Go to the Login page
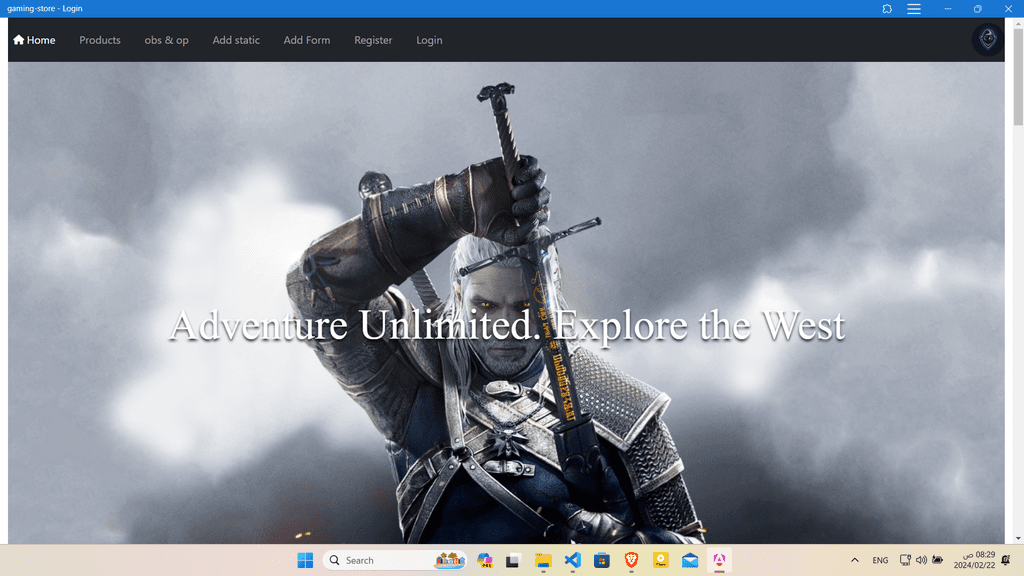 pos(429,40)
